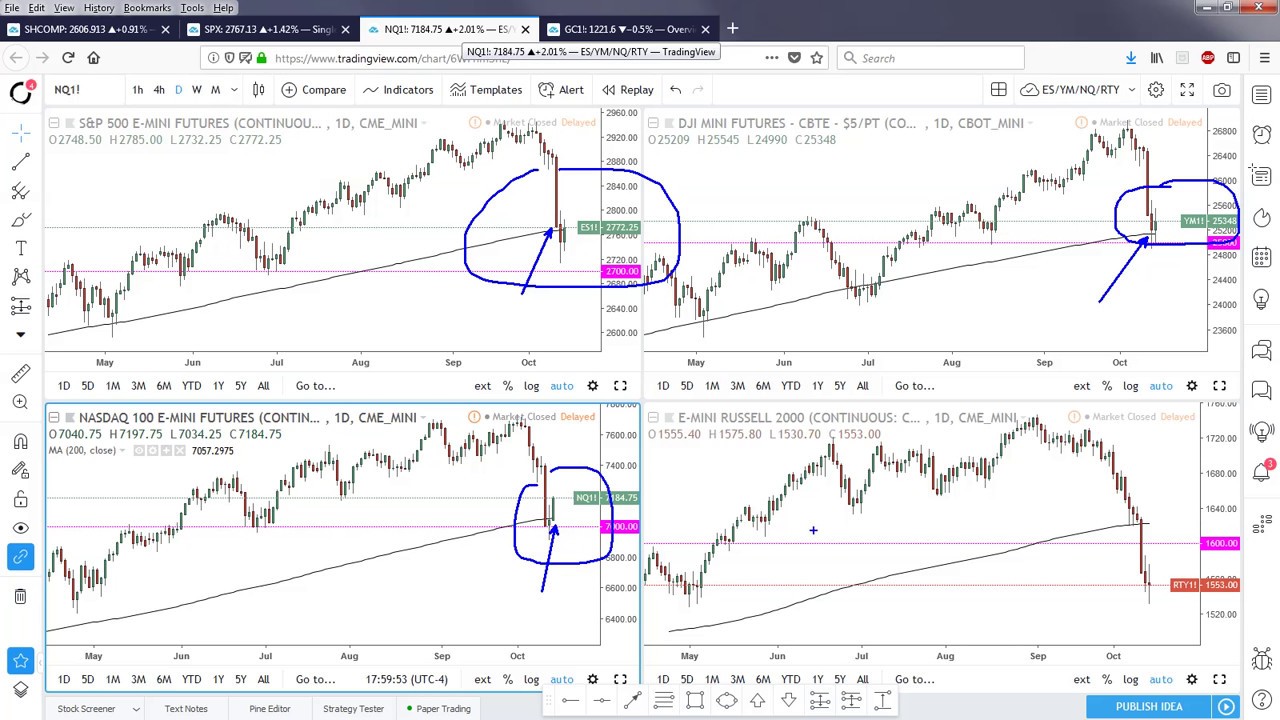
Task: Collapse the S&P 500 chart legend box
Action: coord(54,123)
